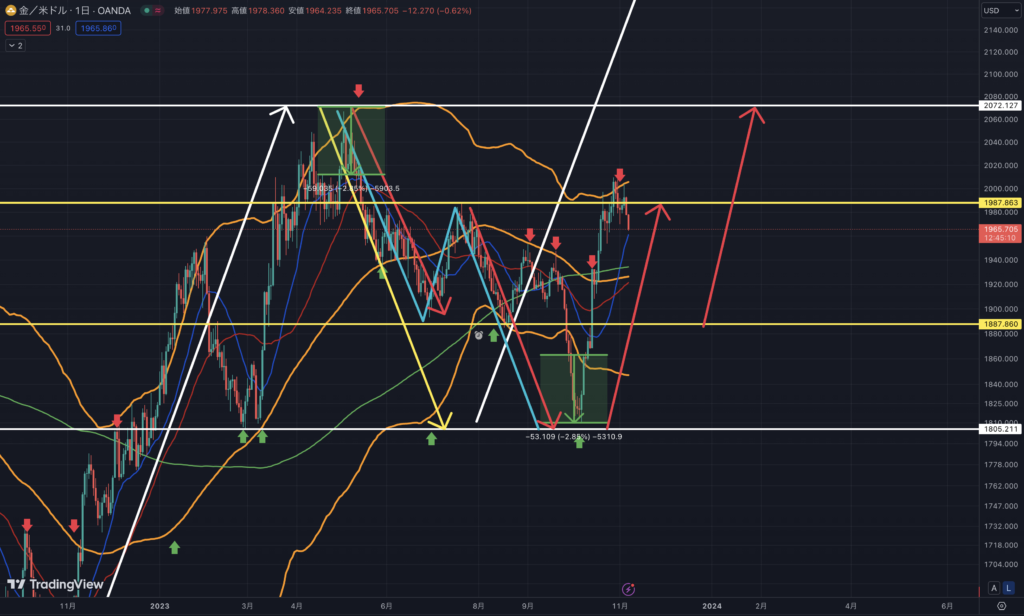The width and height of the screenshot is (1024, 616).
Task: Click the yellow 1887.860 line price label
Action: [x=1000, y=324]
